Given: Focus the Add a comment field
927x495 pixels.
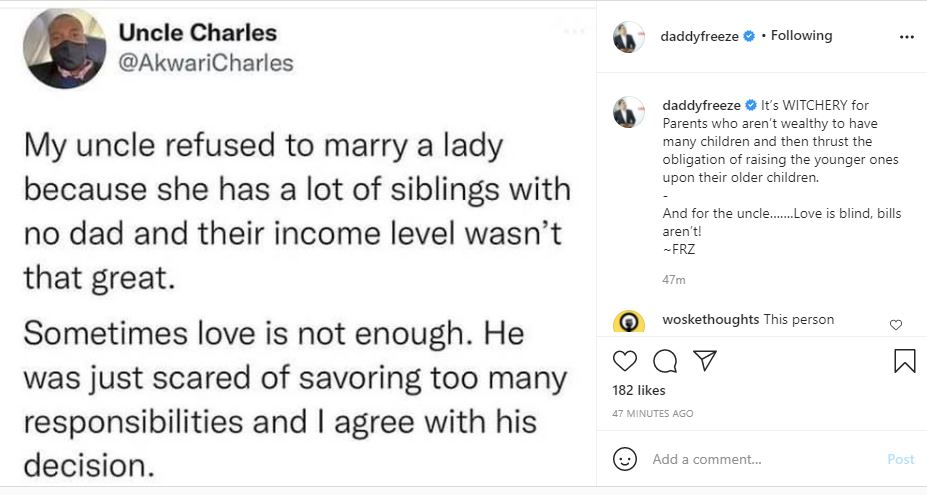Looking at the screenshot, I should pos(760,459).
